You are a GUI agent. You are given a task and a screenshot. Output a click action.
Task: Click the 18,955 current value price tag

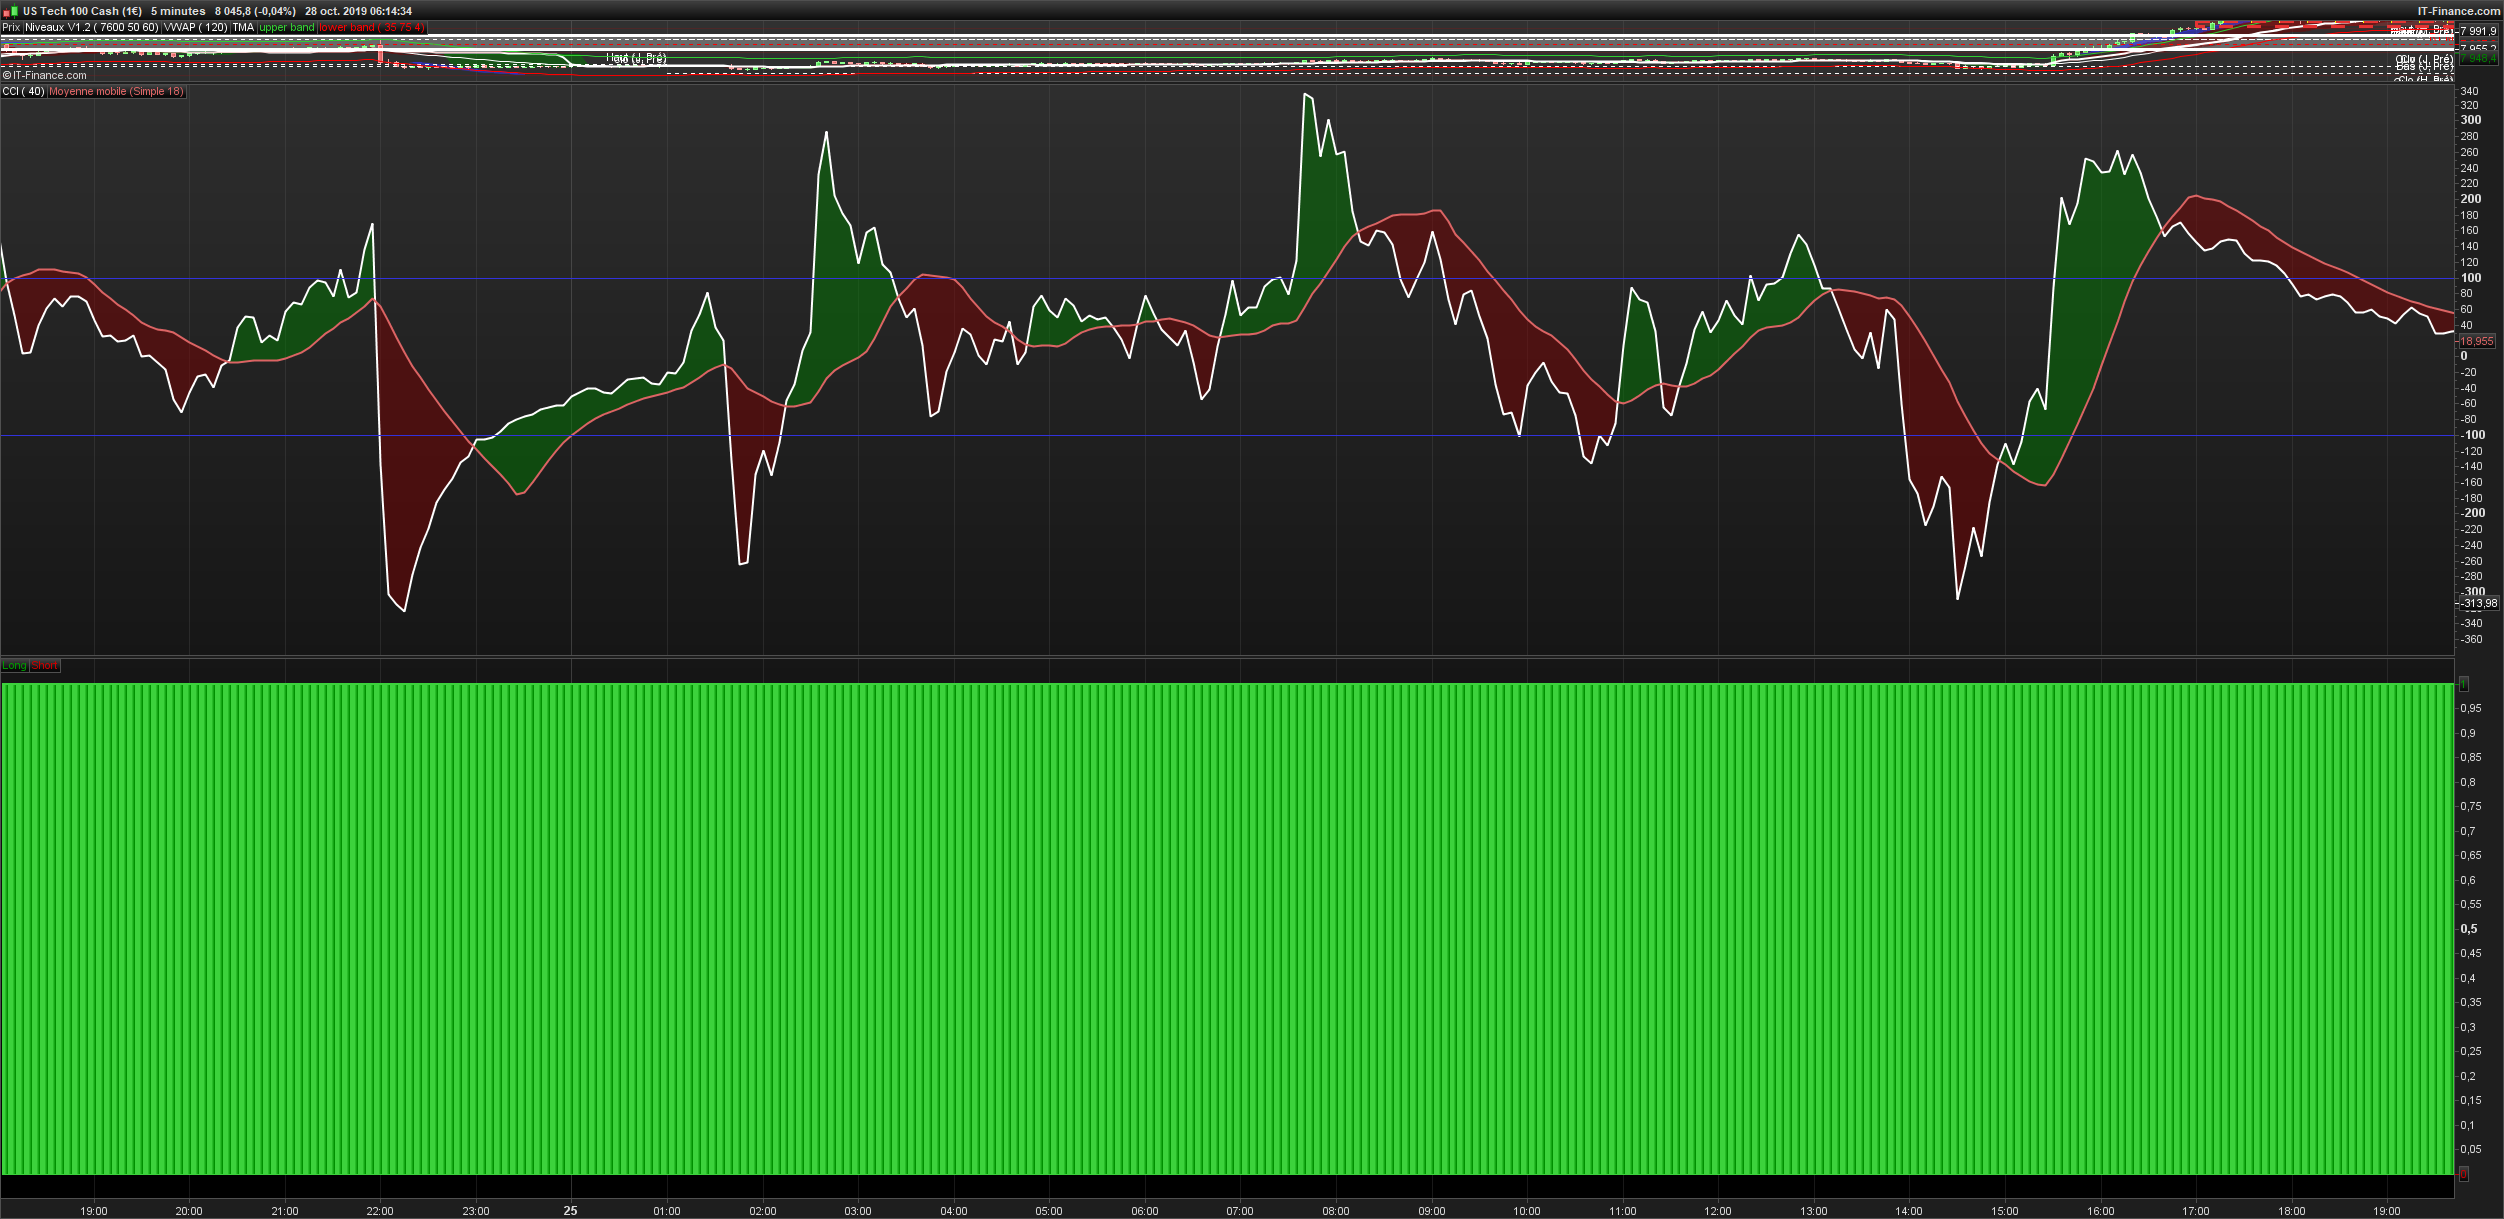pos(2476,341)
